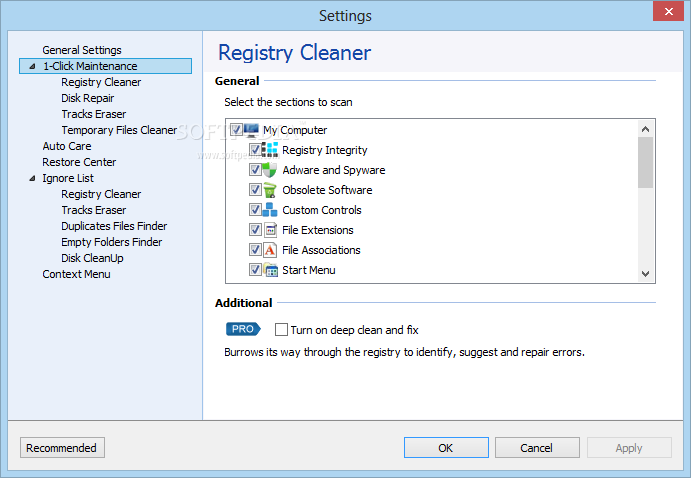This screenshot has height=478, width=691.
Task: Click the Registry Integrity blocks icon
Action: (x=270, y=150)
